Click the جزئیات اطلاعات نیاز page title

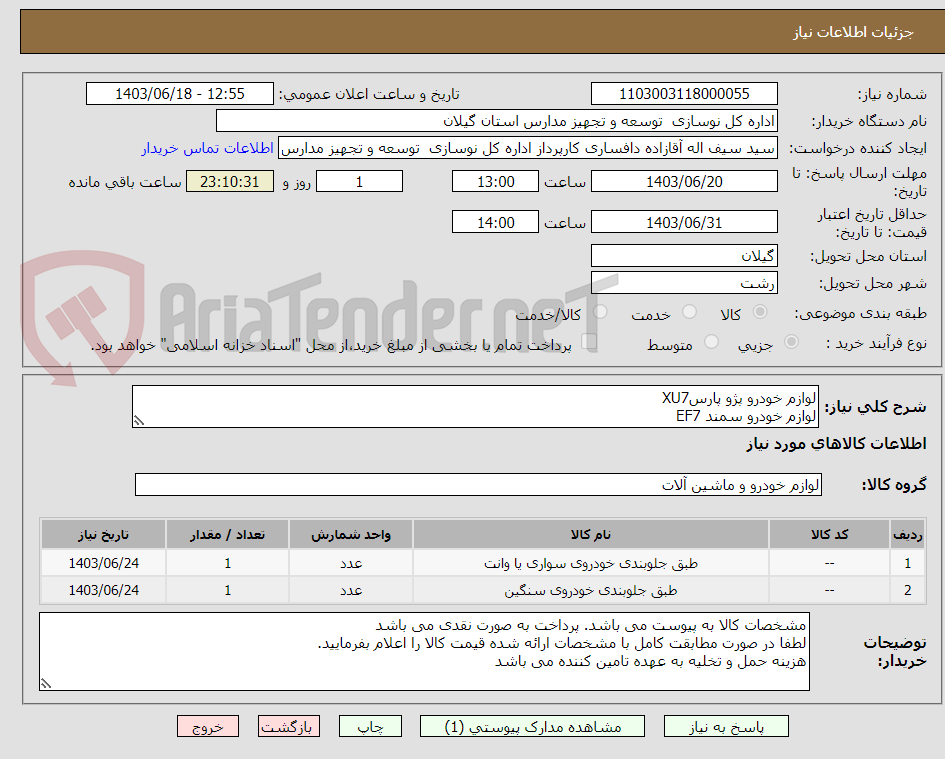click(x=853, y=32)
